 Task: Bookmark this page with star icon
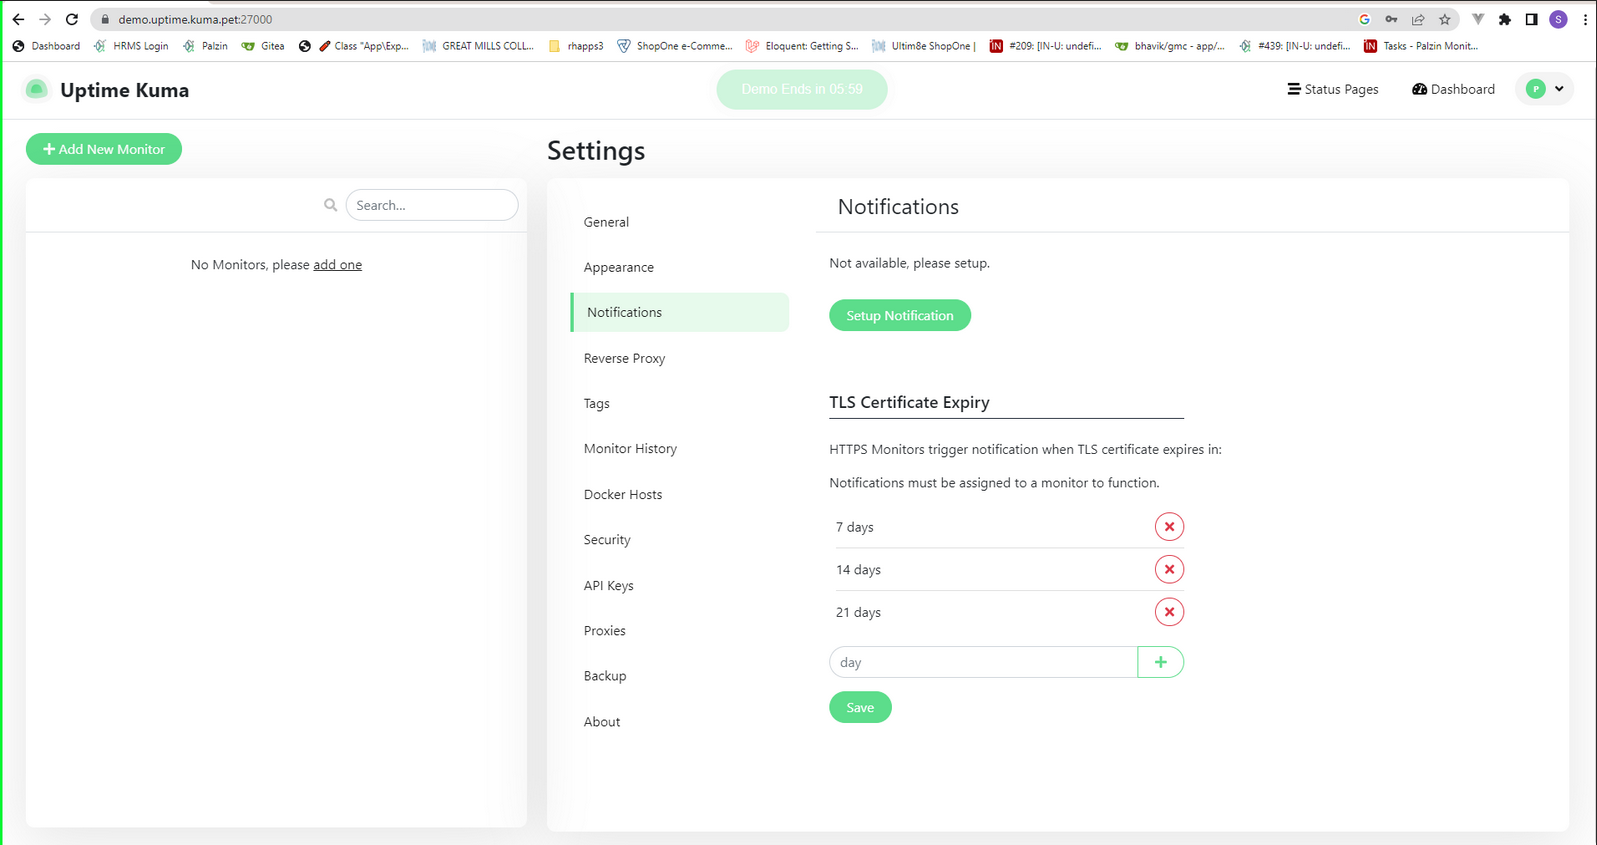click(x=1444, y=19)
